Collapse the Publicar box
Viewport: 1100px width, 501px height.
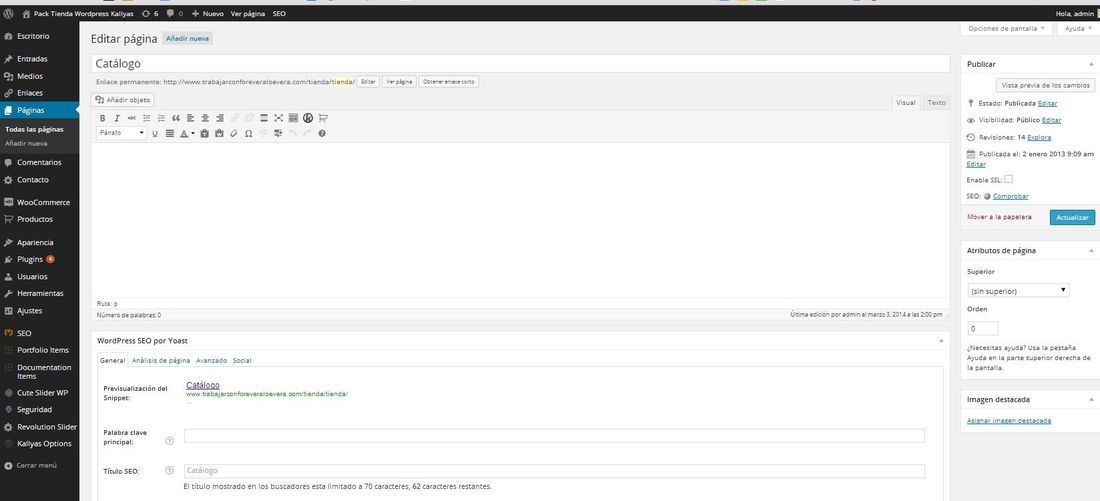[1090, 65]
